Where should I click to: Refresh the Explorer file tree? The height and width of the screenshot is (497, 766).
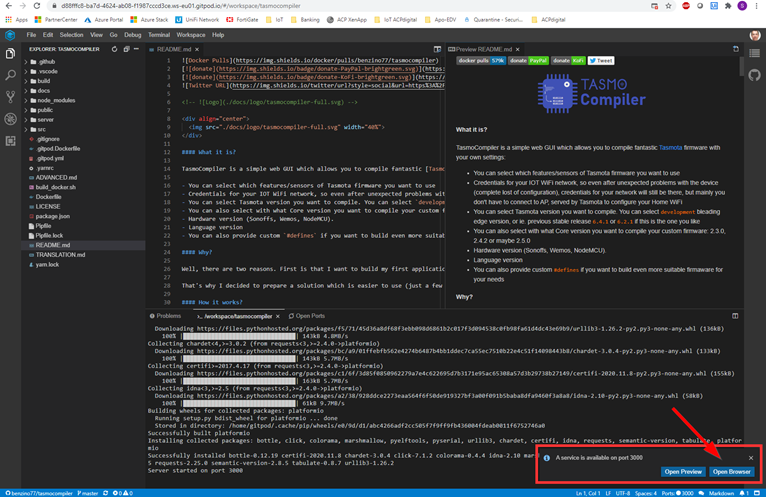(114, 49)
